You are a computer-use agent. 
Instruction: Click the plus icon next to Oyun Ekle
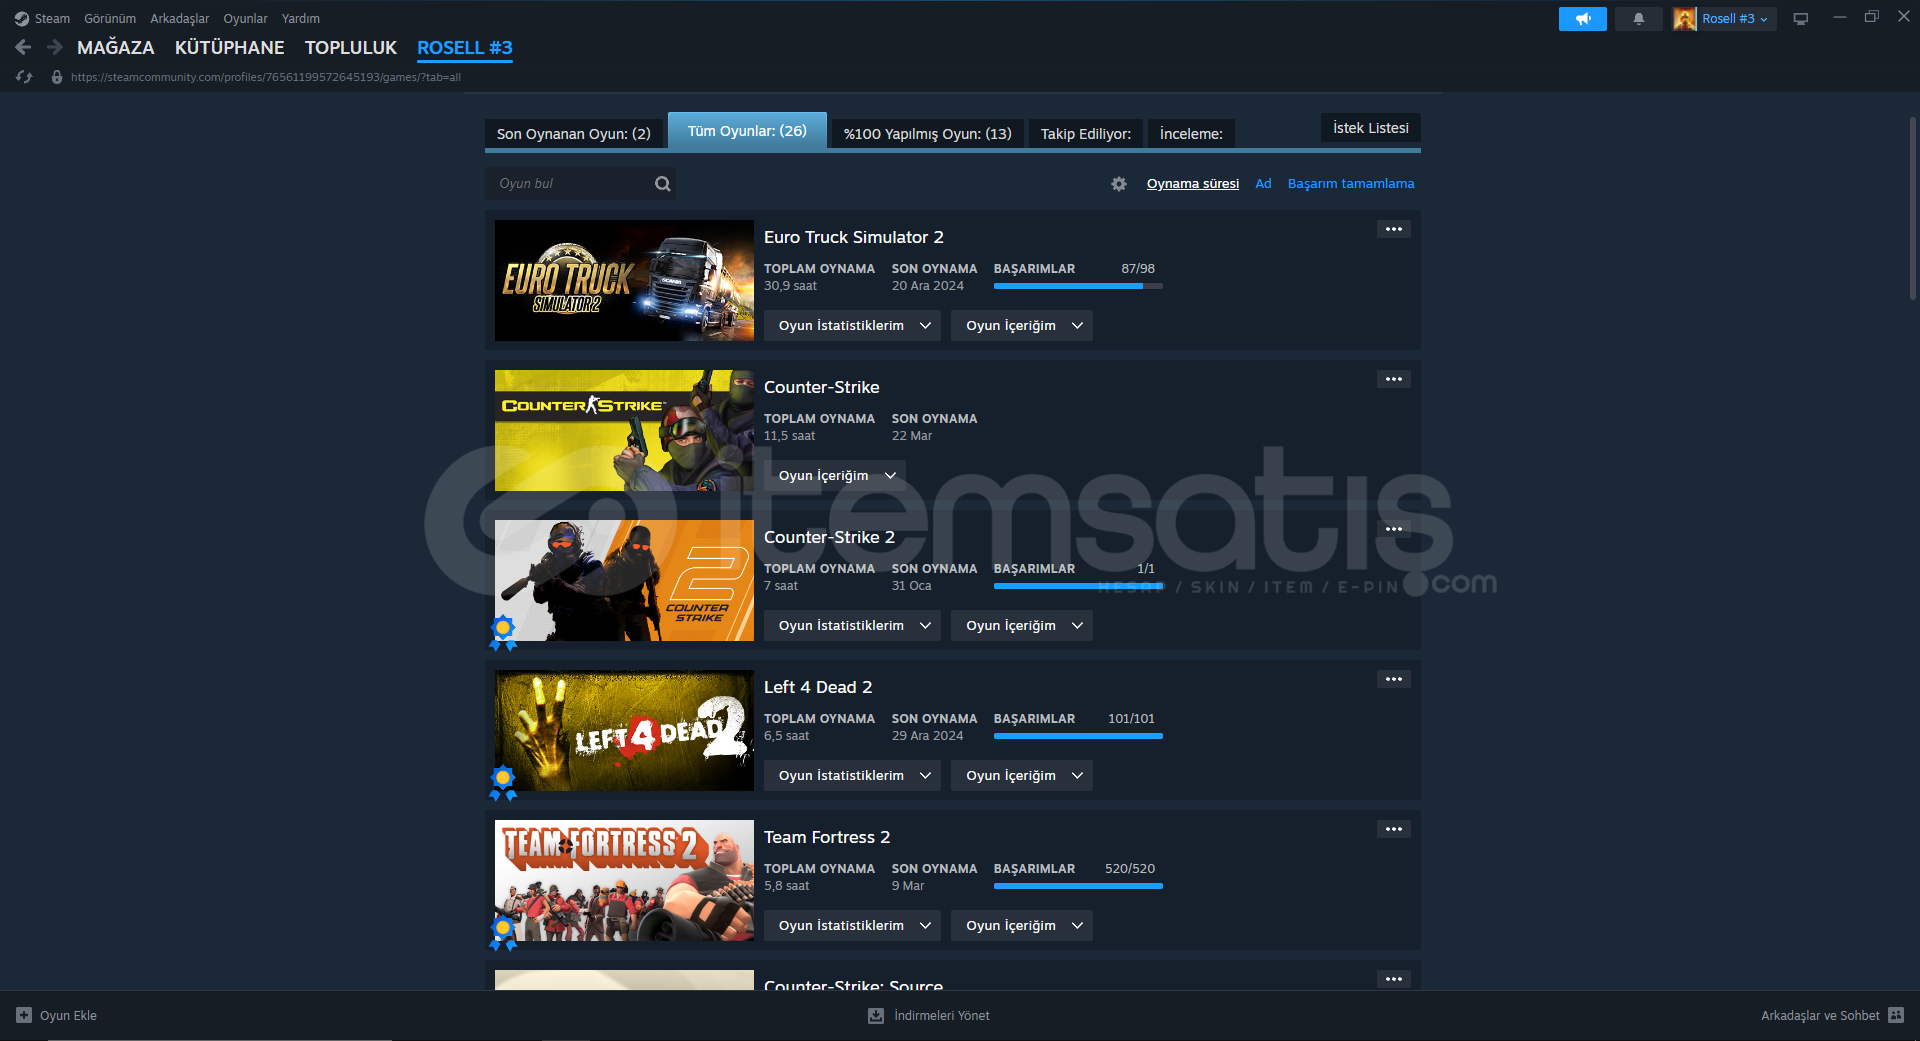click(x=24, y=1015)
